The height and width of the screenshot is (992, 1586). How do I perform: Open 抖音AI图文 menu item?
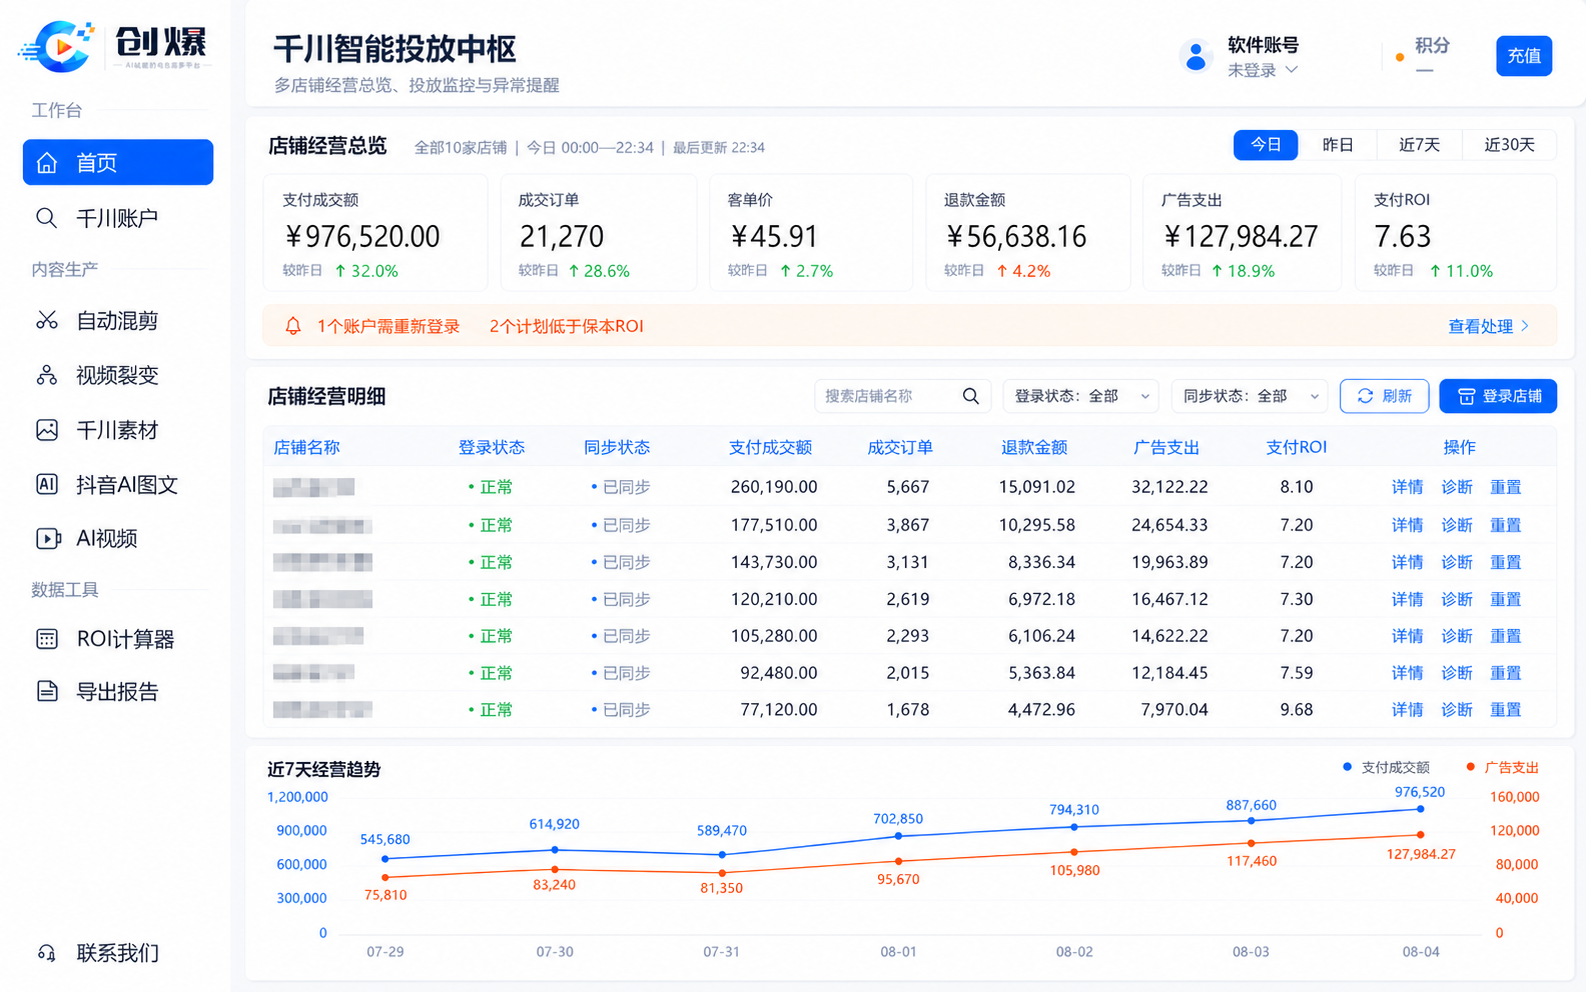(118, 484)
